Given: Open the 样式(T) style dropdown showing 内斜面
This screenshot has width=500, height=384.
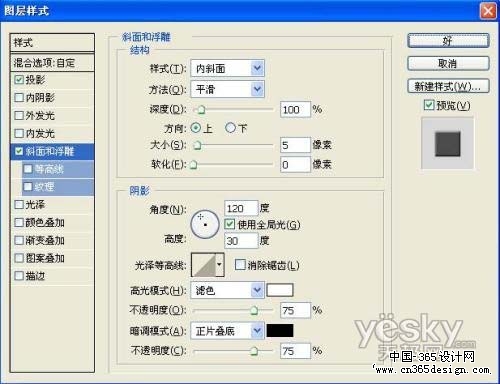Looking at the screenshot, I should (228, 69).
